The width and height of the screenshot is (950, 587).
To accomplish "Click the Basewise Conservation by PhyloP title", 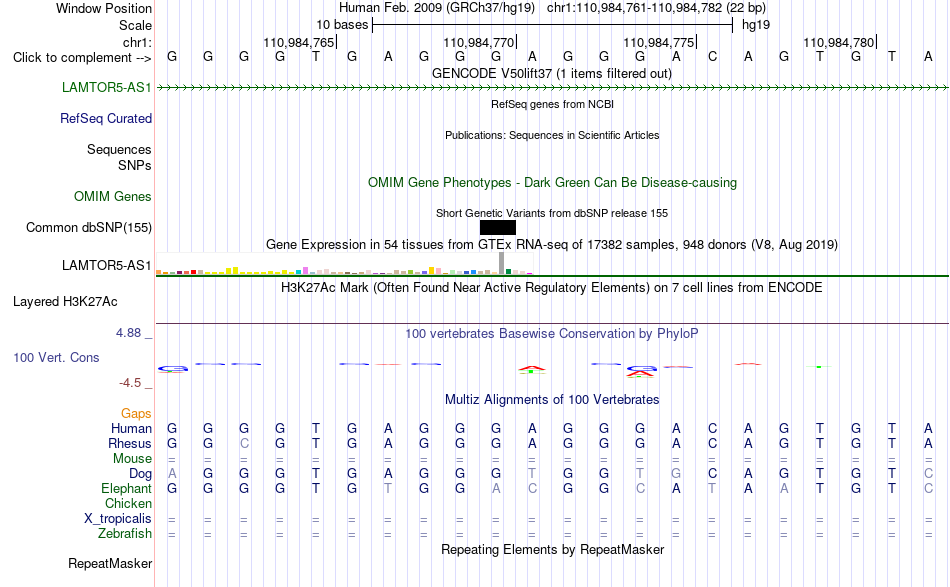I will point(552,334).
